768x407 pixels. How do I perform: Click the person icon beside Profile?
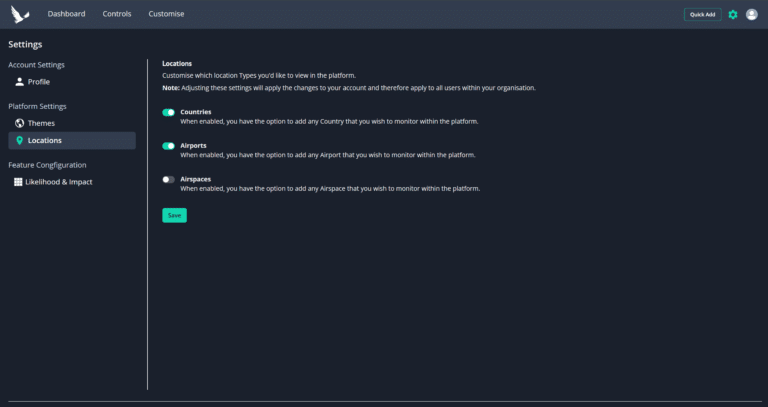point(20,82)
